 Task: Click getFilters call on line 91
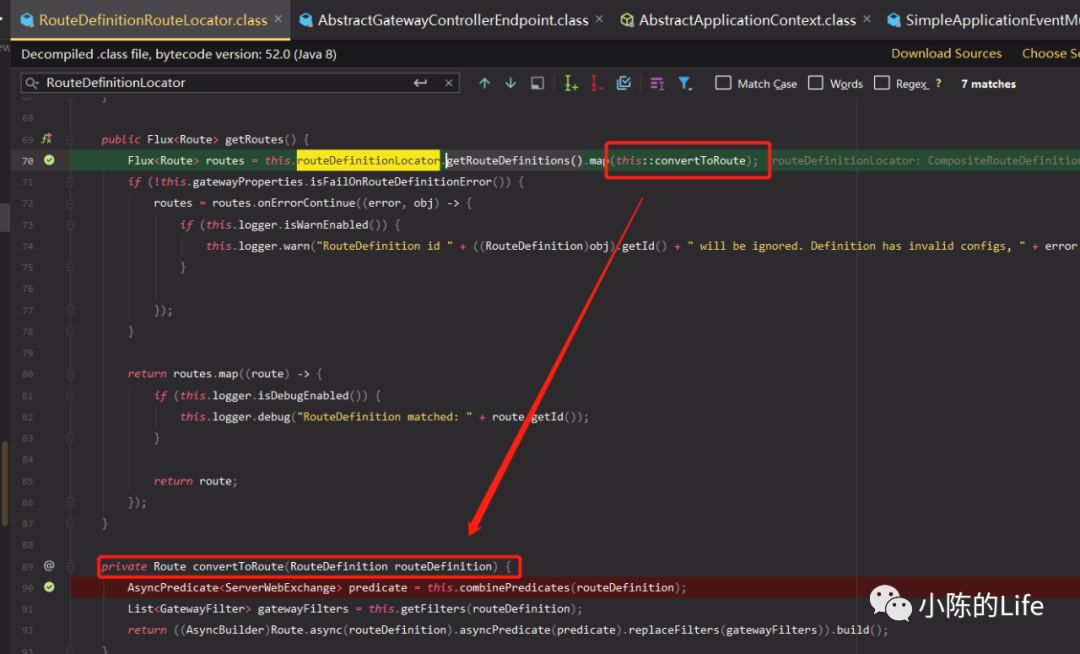(433, 609)
